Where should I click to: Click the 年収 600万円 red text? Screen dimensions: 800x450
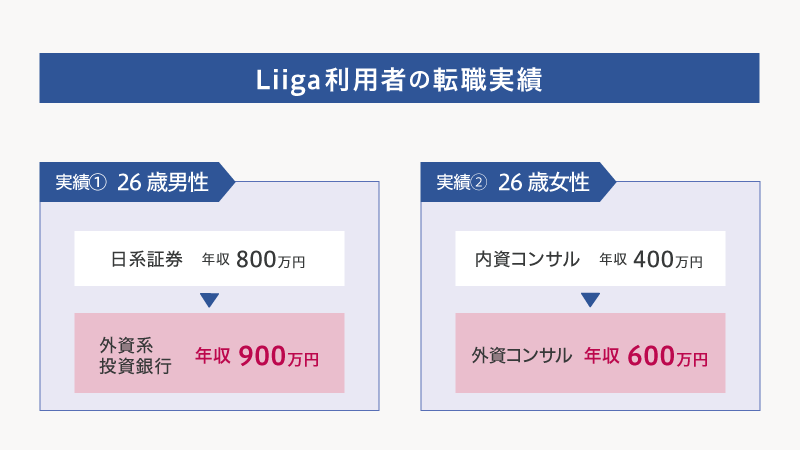click(646, 356)
